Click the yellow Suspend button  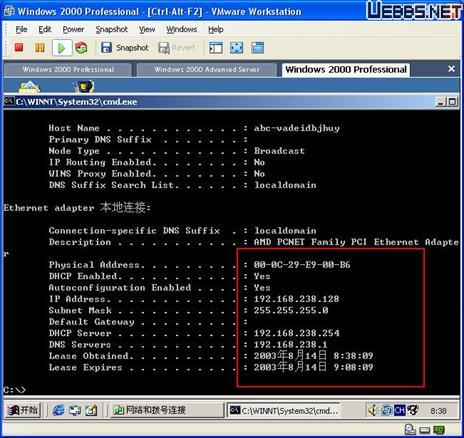40,48
